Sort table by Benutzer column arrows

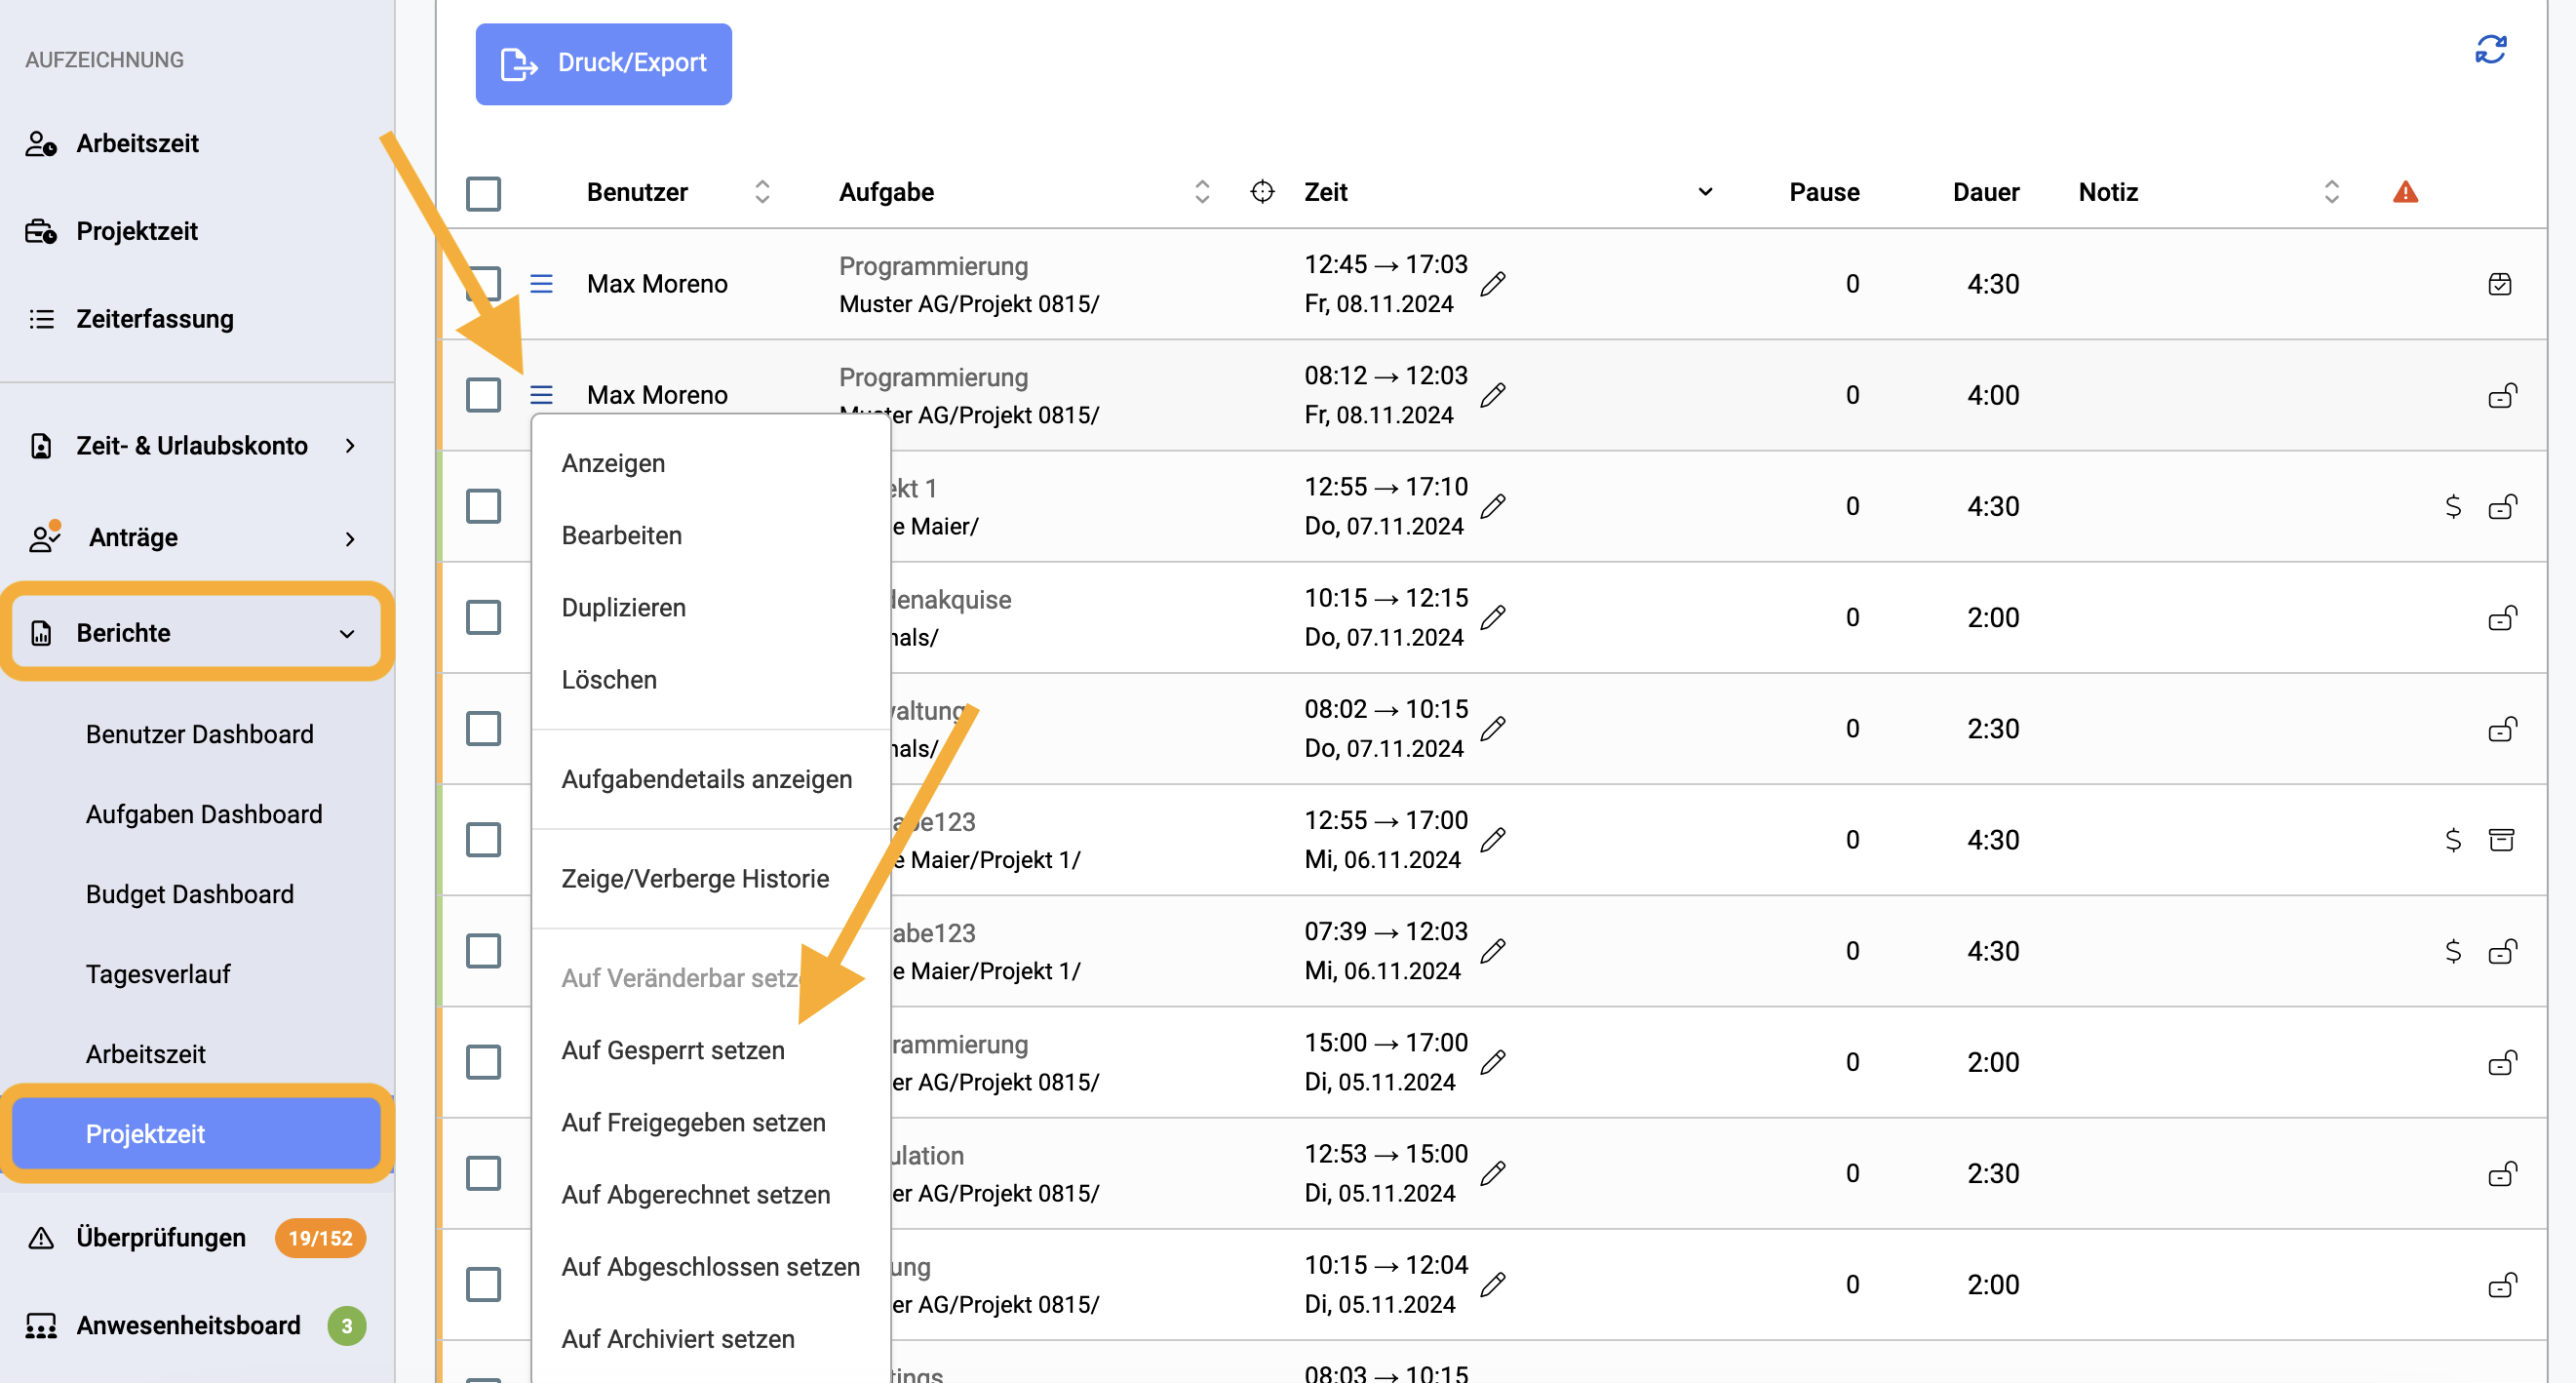coord(762,192)
